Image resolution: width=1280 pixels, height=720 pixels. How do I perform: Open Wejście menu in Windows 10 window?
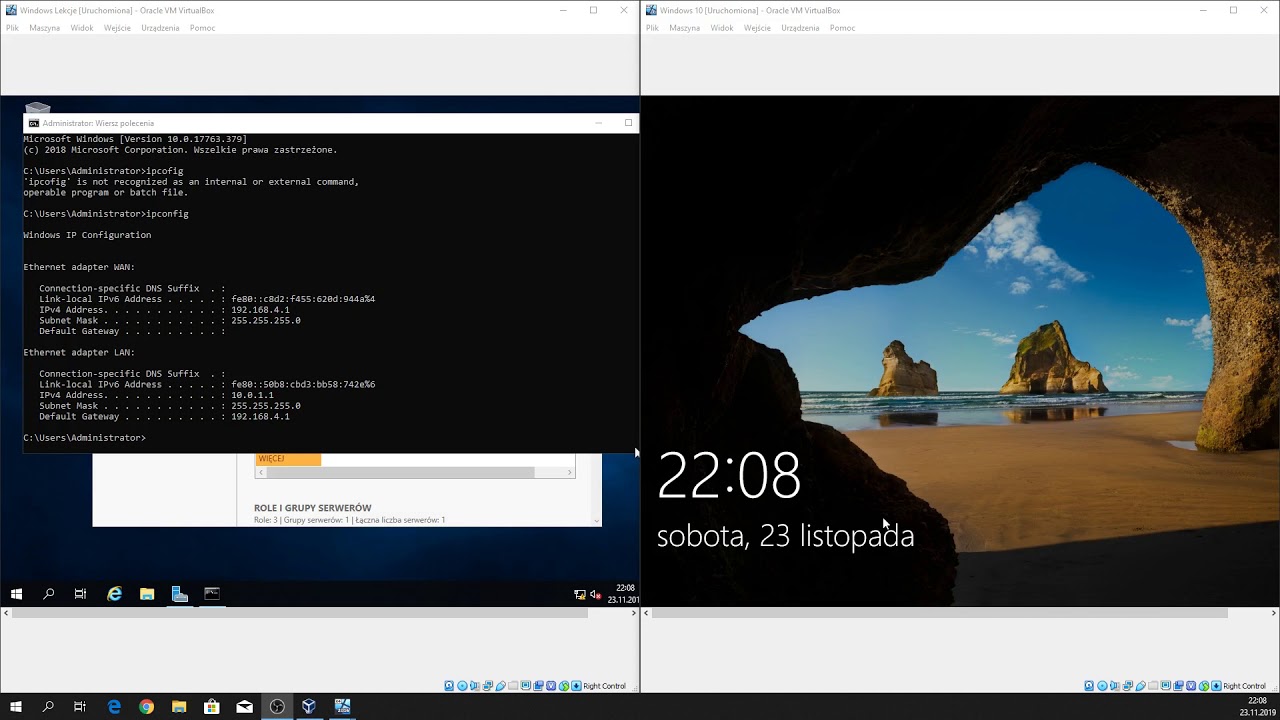coord(757,28)
